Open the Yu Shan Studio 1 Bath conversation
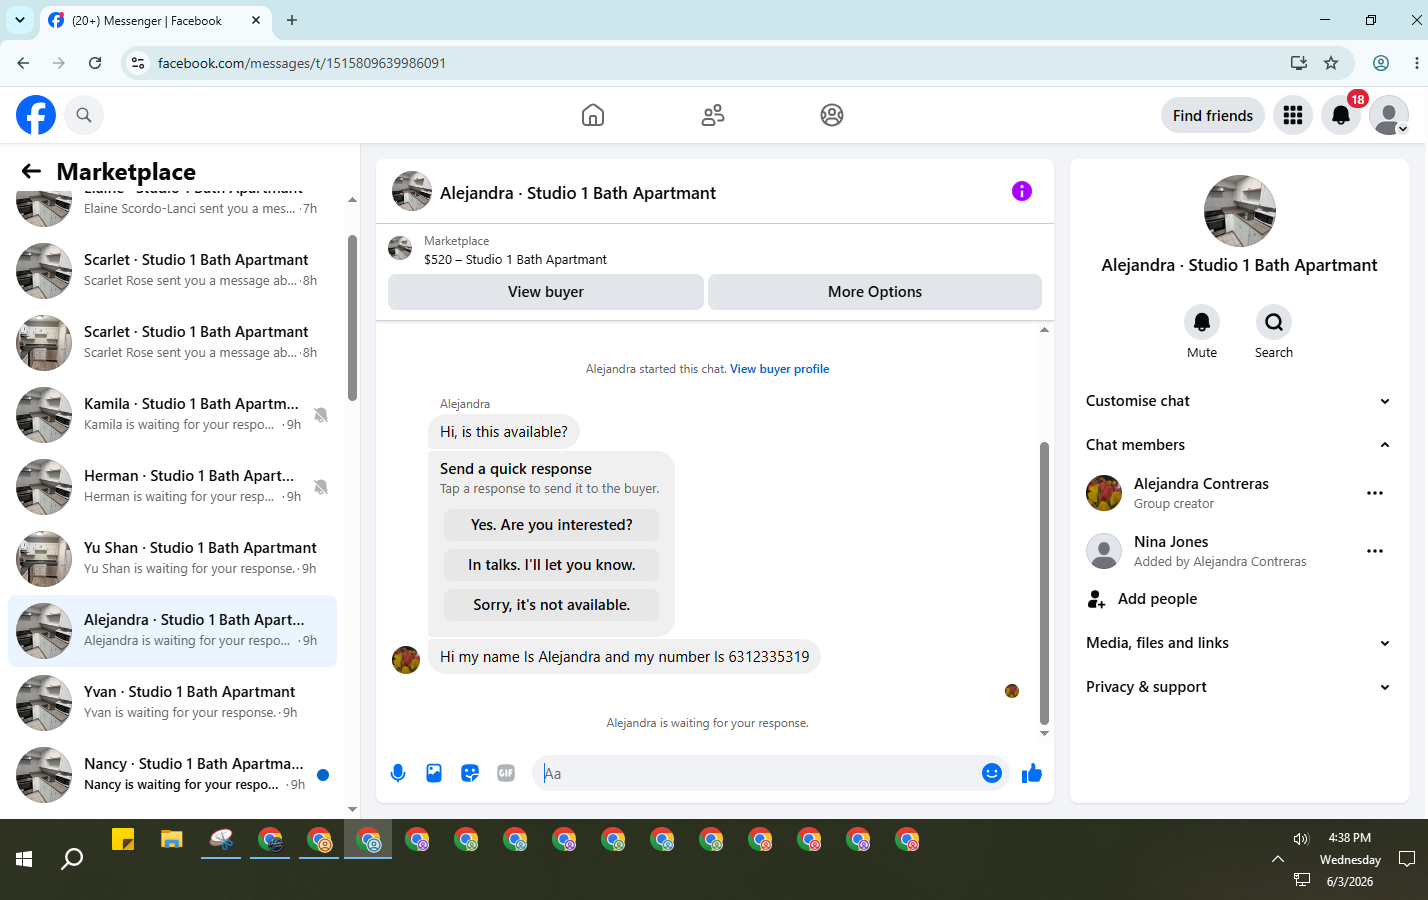The width and height of the screenshot is (1428, 900). pyautogui.click(x=172, y=559)
